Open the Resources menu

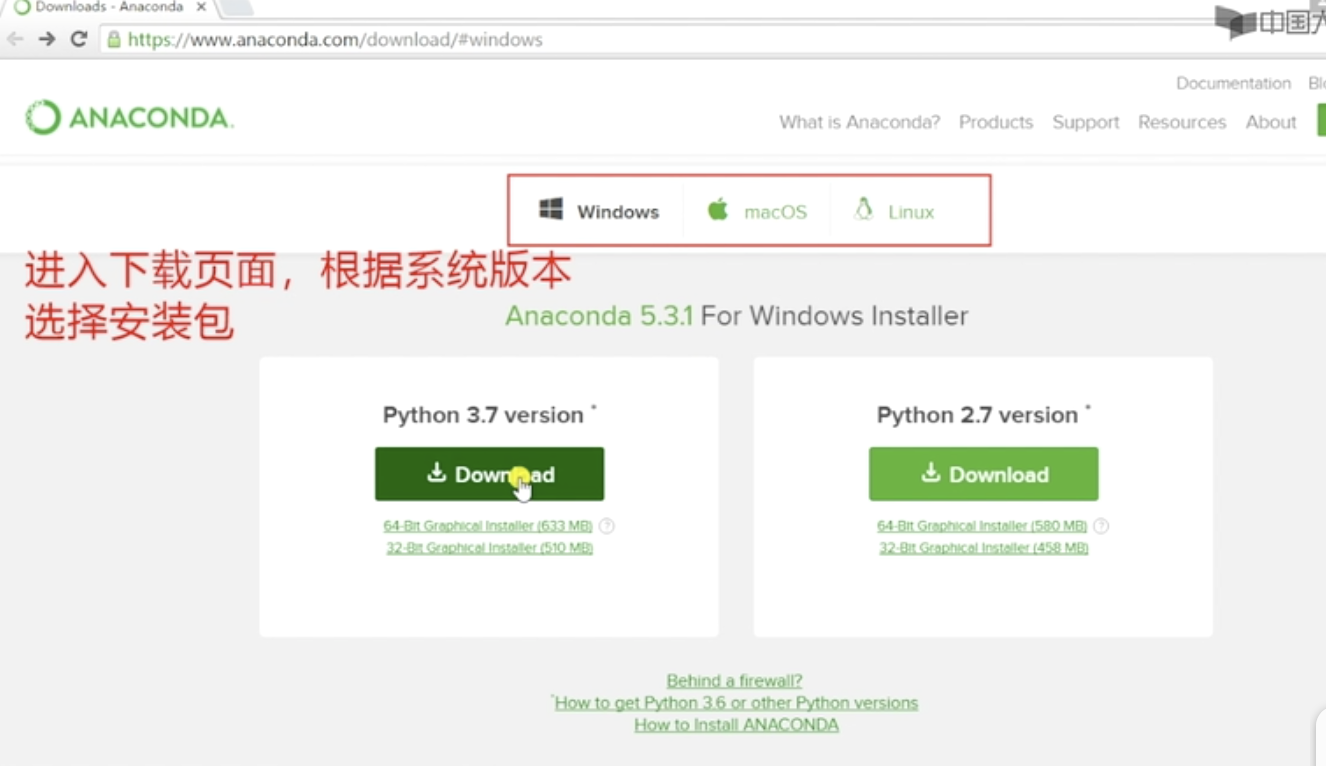coord(1182,122)
